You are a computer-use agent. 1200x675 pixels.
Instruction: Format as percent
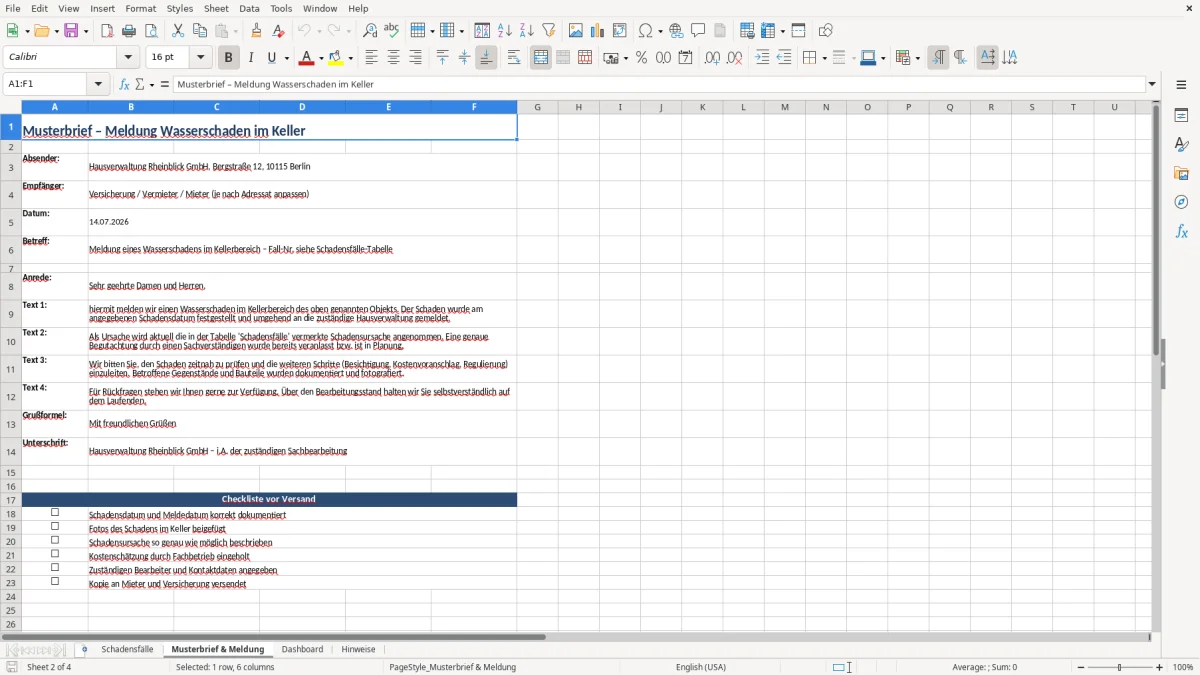[641, 58]
